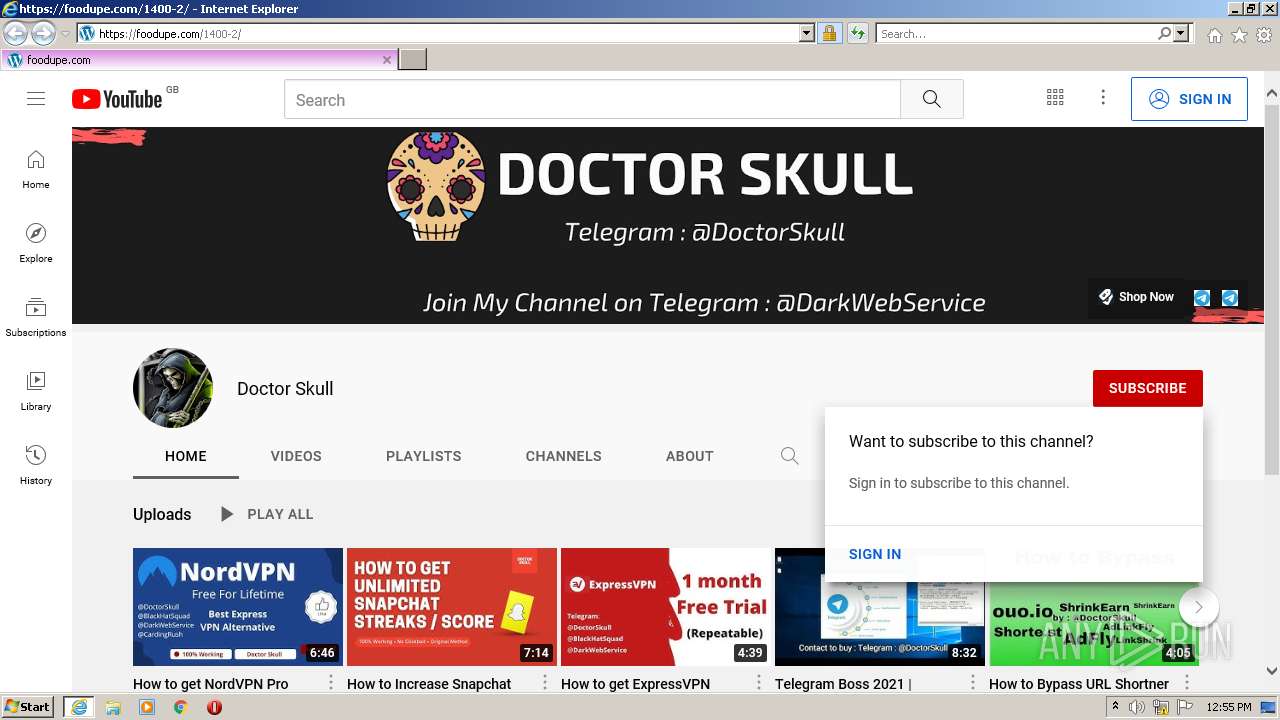The height and width of the screenshot is (720, 1280).
Task: Open the address bar dropdown arrow
Action: [x=807, y=33]
